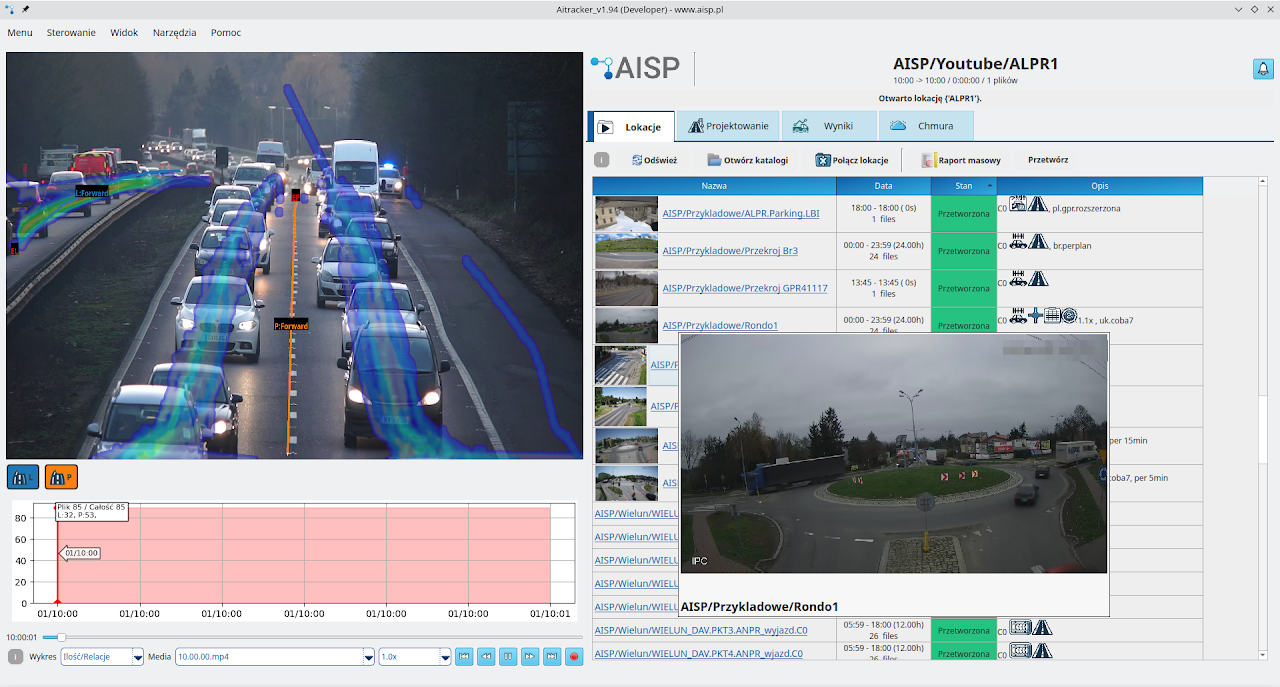Open AISP/Przykladowe/ALPR.Parking.LBI location link

point(740,213)
